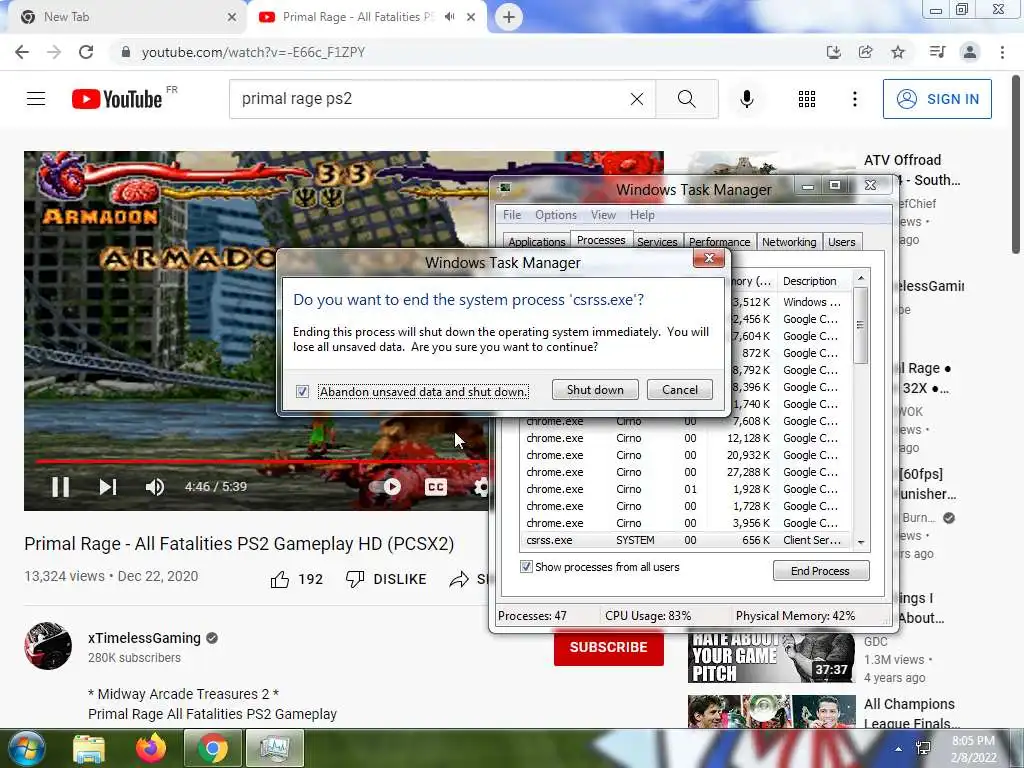Mute the tab via speaker icon
Screen dimensions: 1024x768
[x=449, y=17]
